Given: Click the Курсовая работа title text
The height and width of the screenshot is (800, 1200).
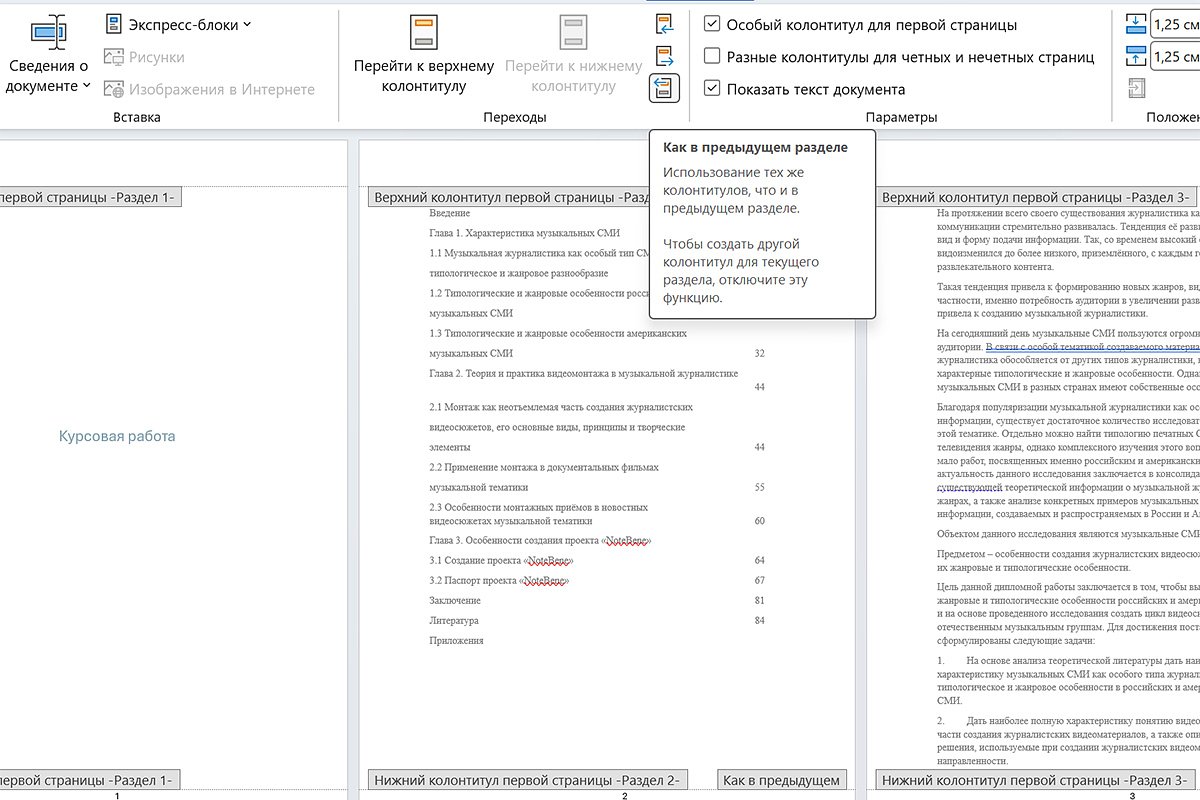Looking at the screenshot, I should point(117,436).
